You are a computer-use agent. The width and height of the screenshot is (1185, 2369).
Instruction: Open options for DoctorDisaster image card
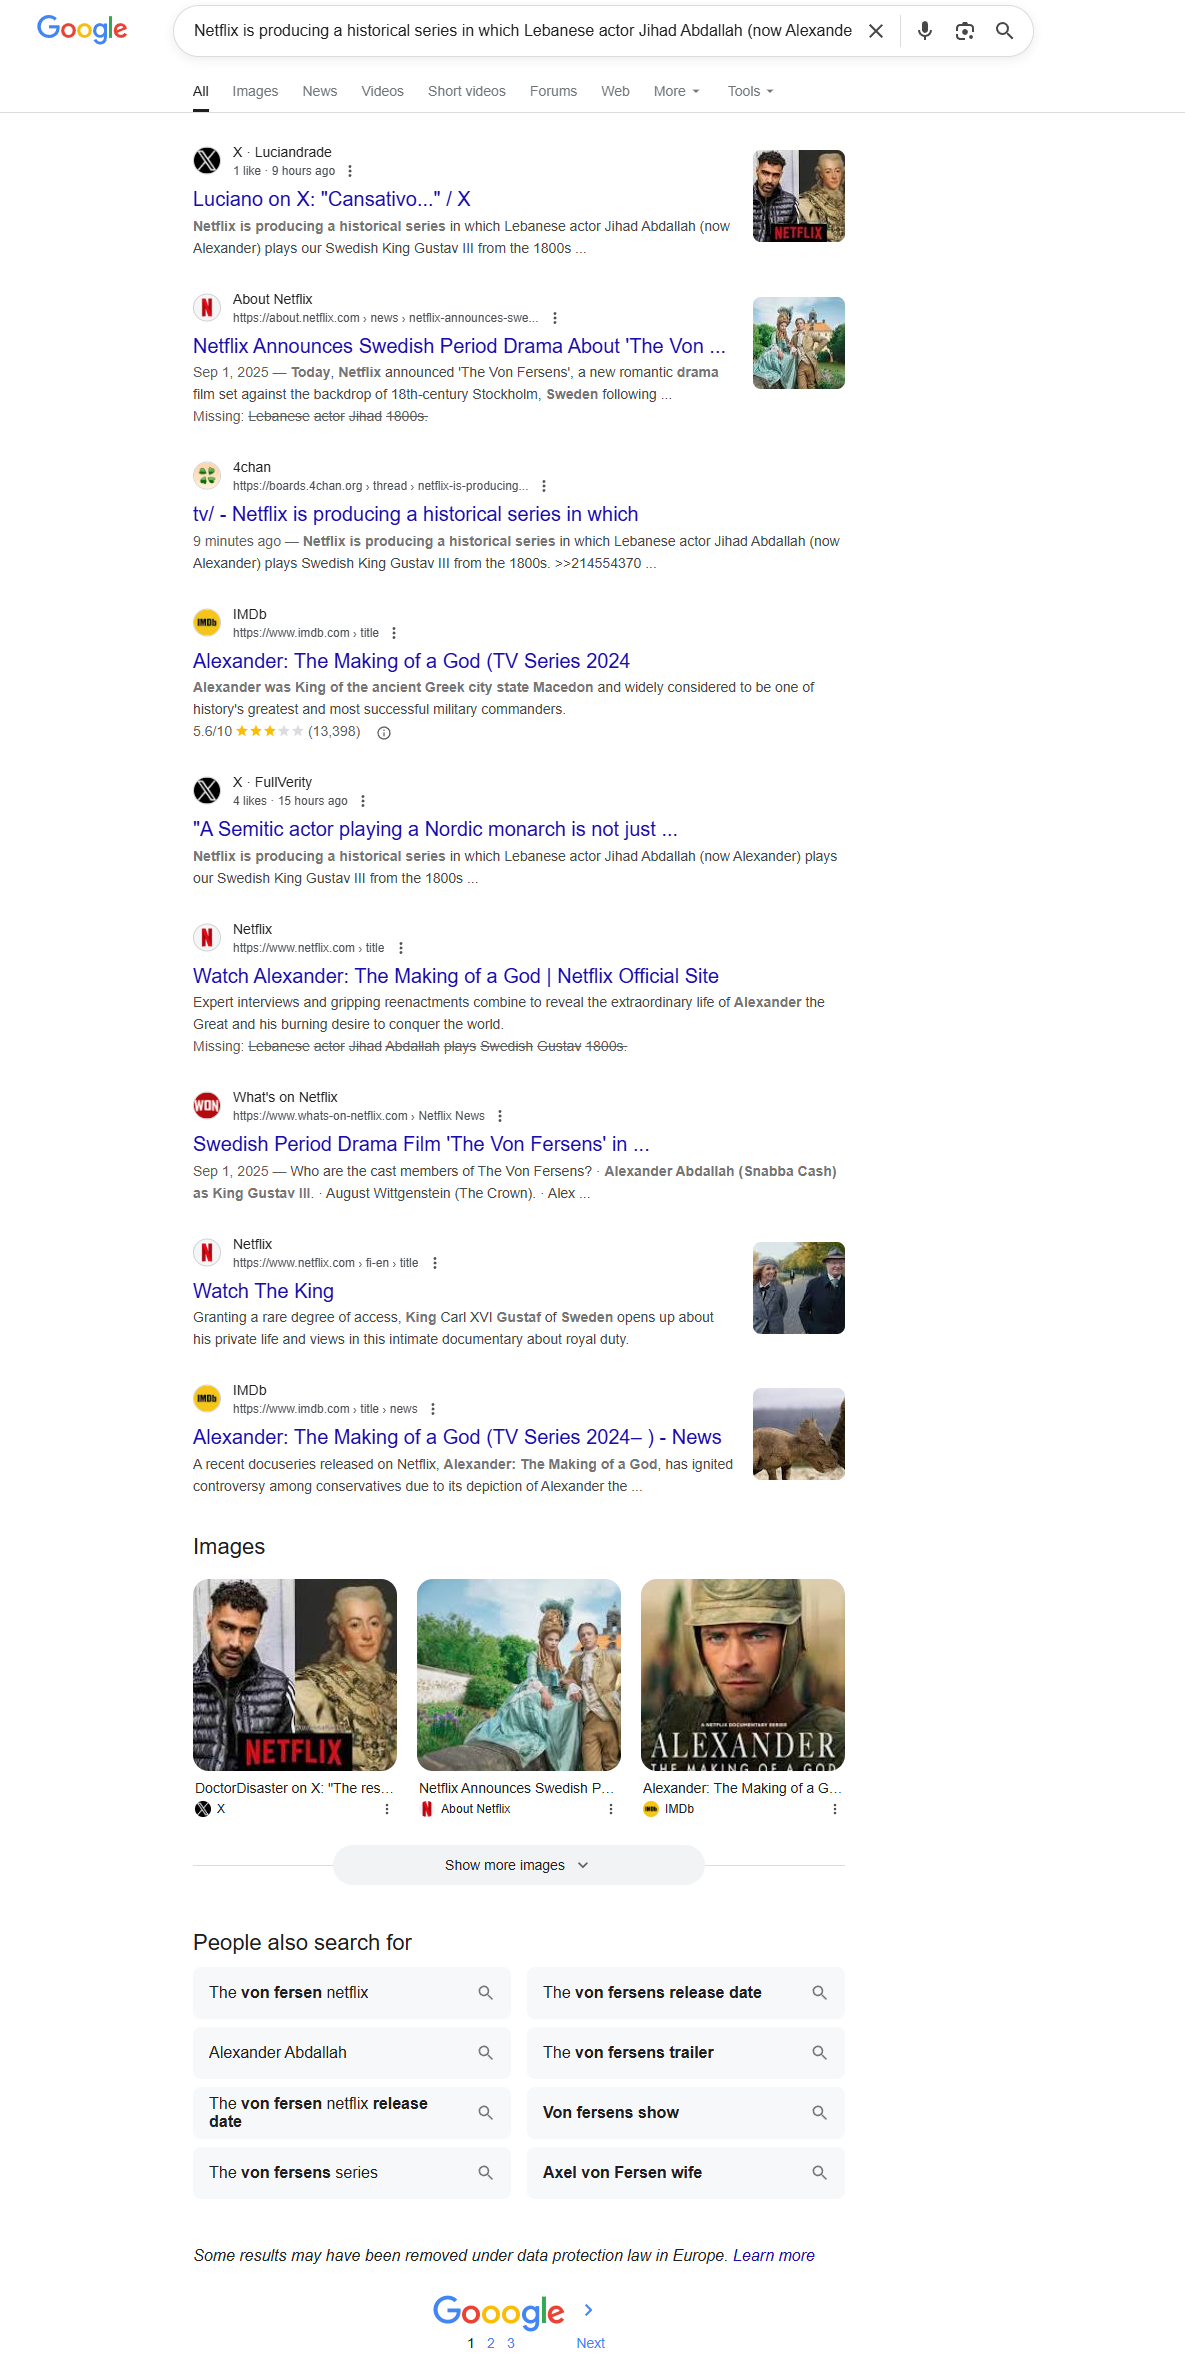[387, 1809]
